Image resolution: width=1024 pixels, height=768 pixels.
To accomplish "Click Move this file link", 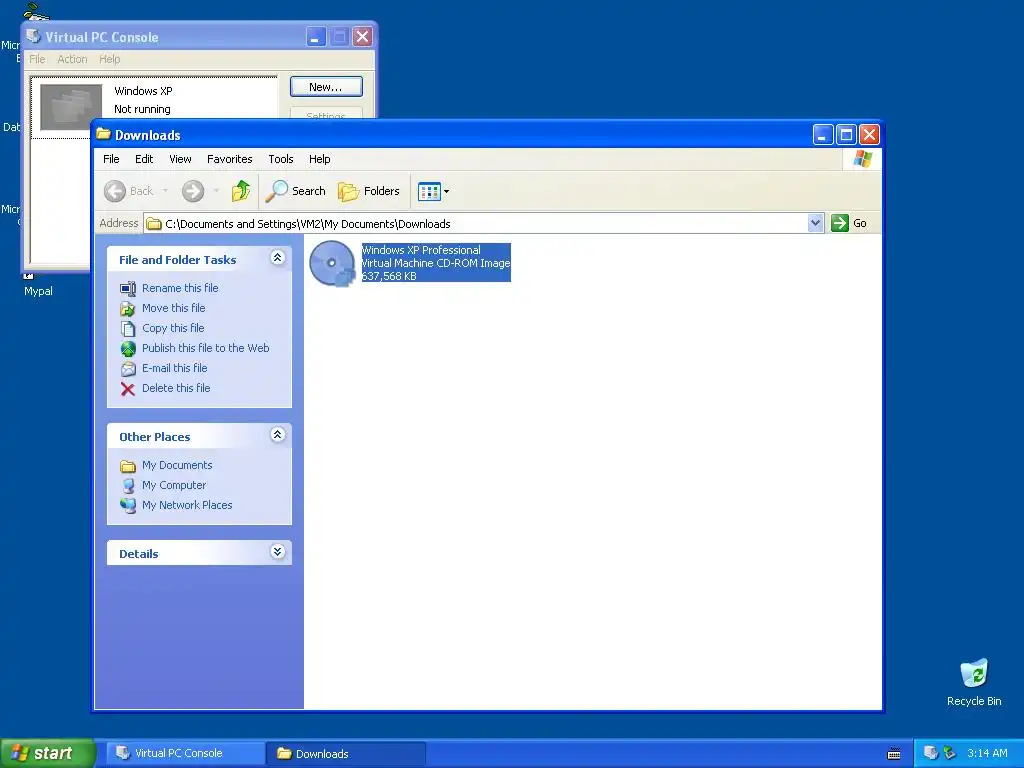I will click(x=174, y=308).
